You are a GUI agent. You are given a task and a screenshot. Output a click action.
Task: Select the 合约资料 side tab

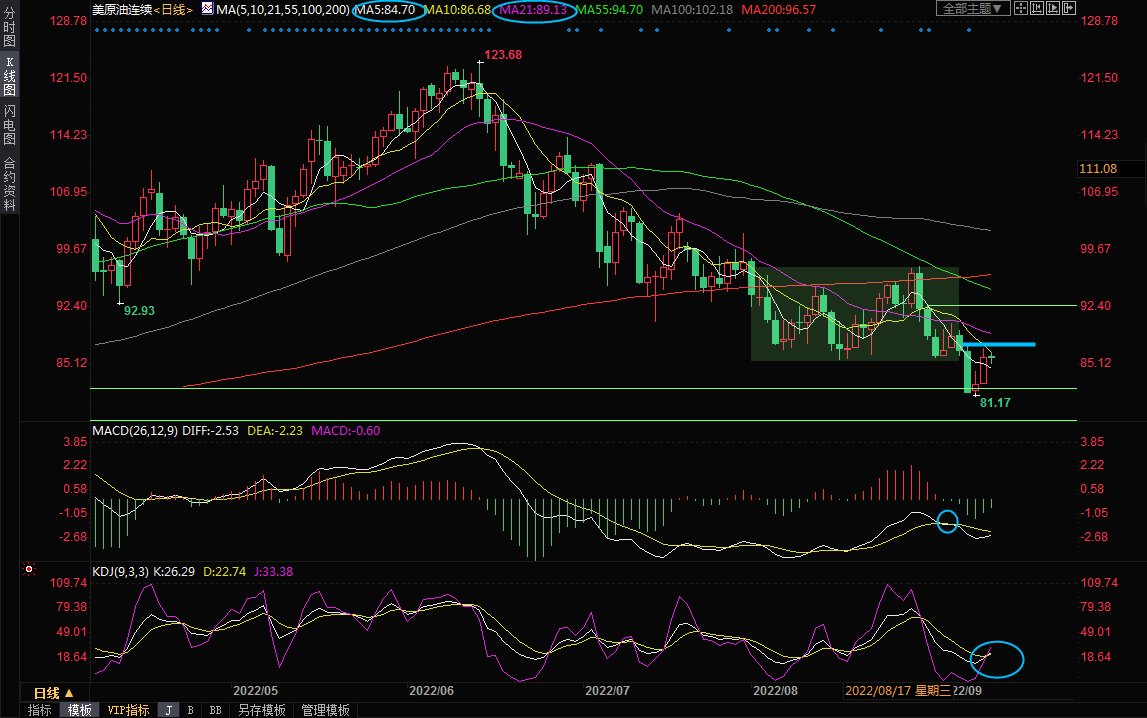pyautogui.click(x=9, y=183)
